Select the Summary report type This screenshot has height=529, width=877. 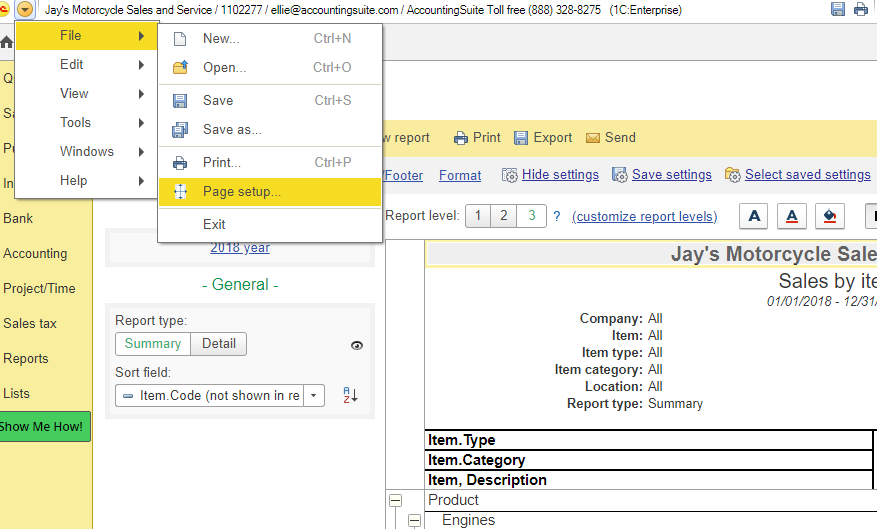[153, 343]
